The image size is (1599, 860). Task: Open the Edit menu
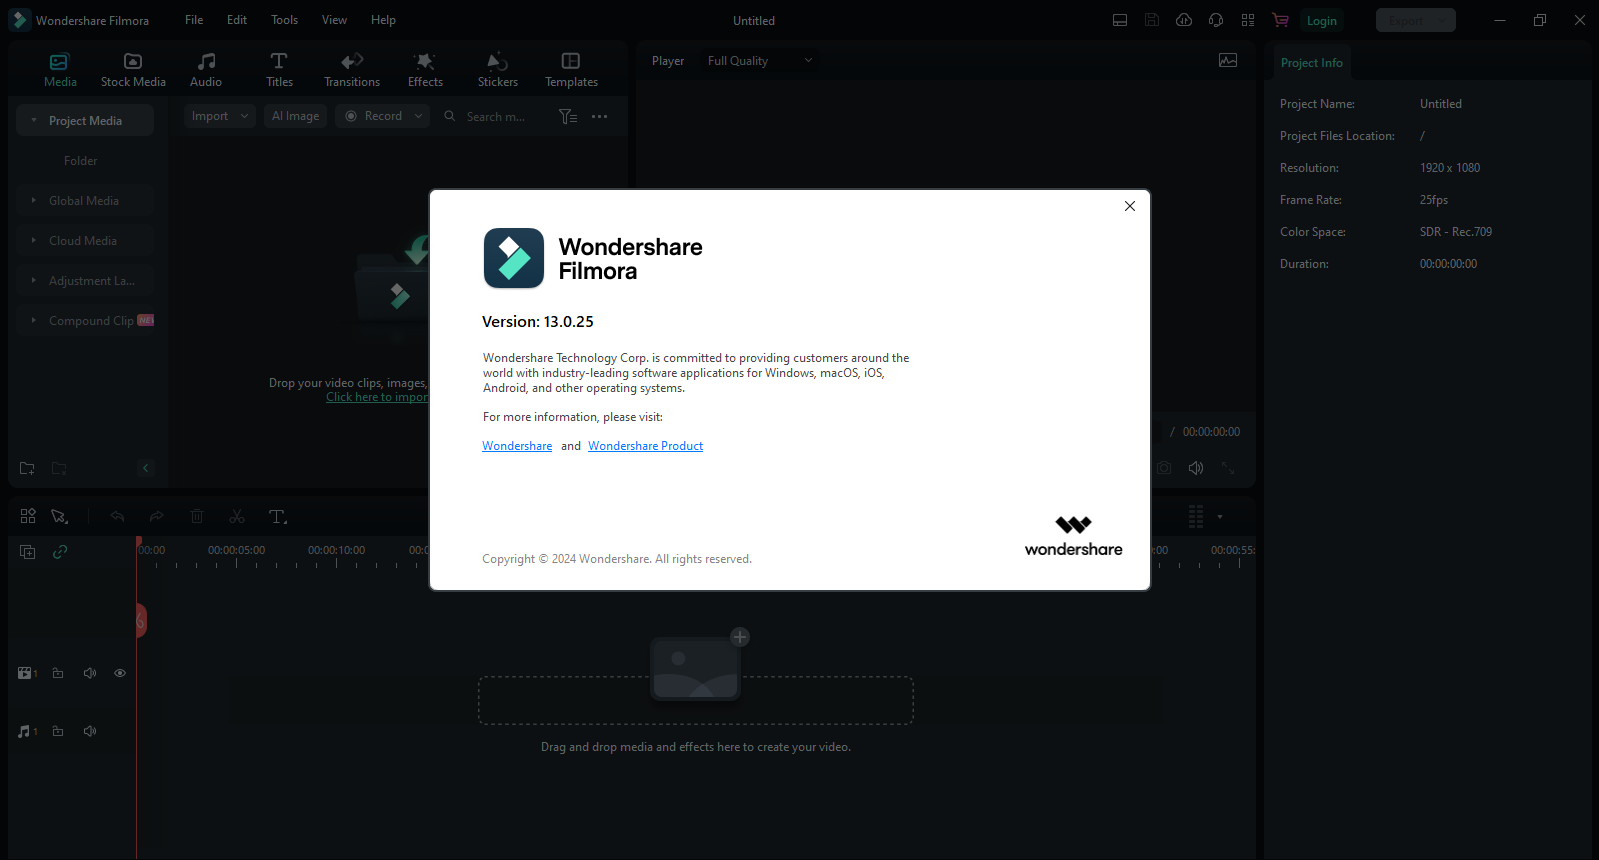(x=237, y=20)
